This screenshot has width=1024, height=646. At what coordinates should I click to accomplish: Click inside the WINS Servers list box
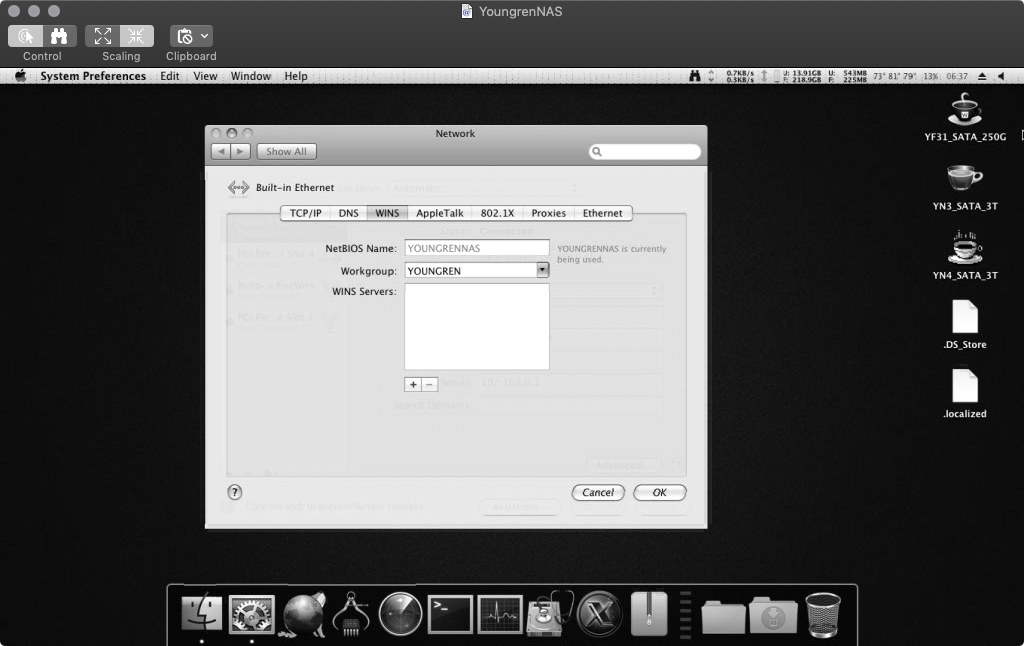(477, 327)
